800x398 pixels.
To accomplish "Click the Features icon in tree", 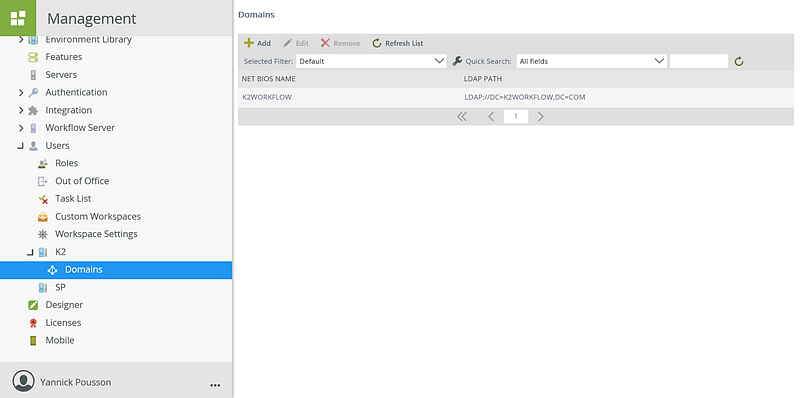I will (33, 57).
